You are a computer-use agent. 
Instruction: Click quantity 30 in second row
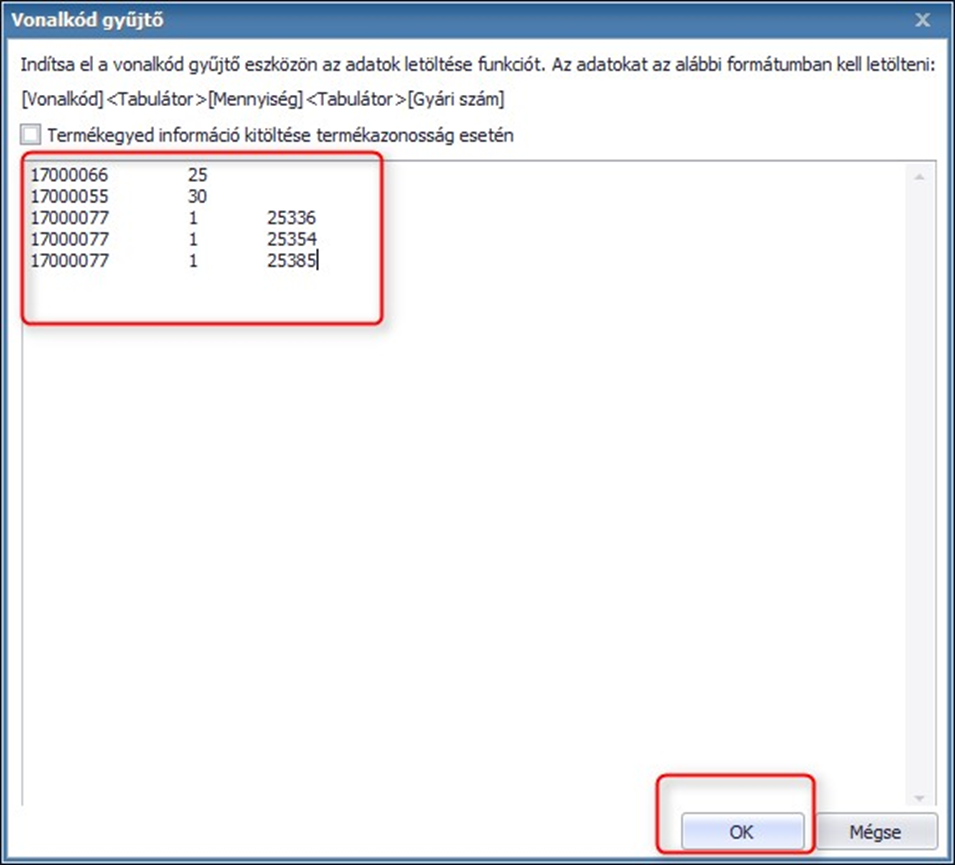(197, 196)
